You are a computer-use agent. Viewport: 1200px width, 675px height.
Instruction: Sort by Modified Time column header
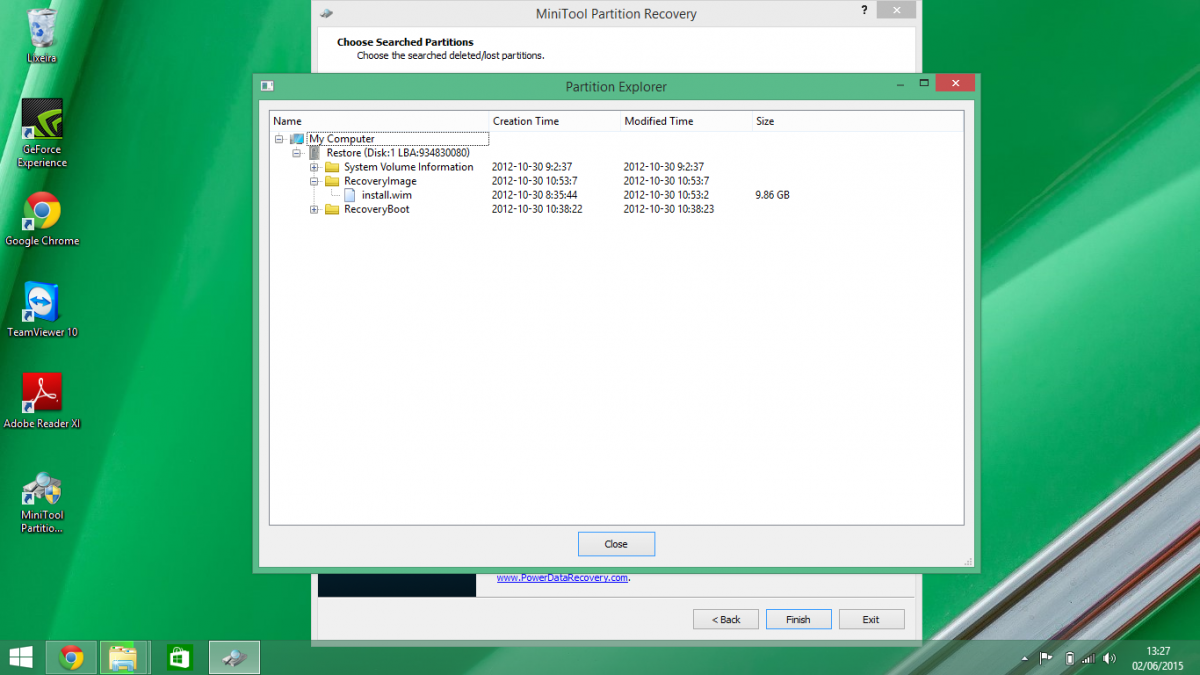point(686,121)
